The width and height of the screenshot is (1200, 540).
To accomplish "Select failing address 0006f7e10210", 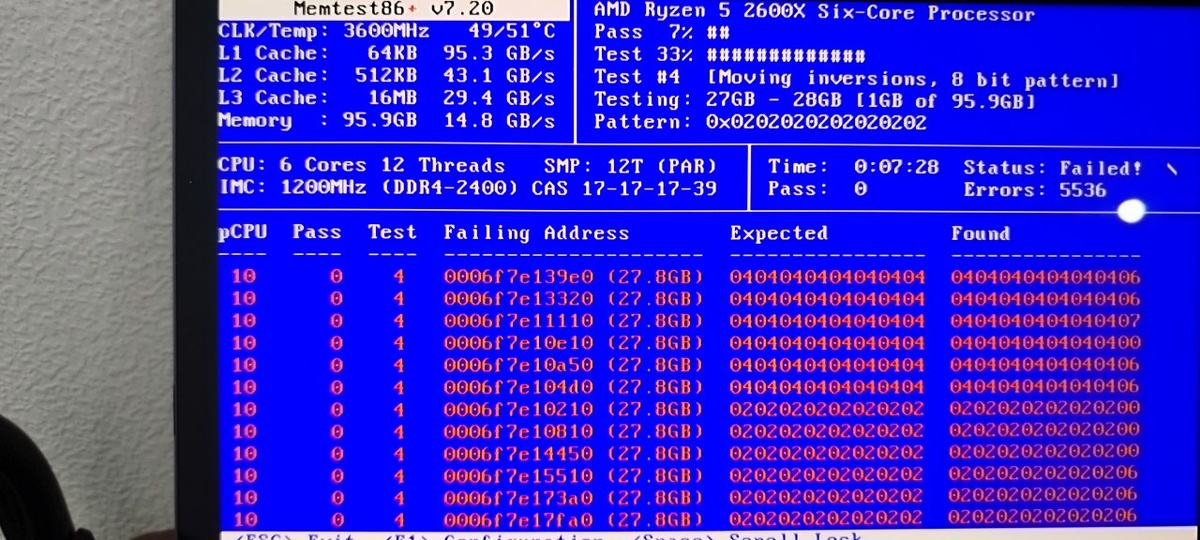I will [x=519, y=409].
